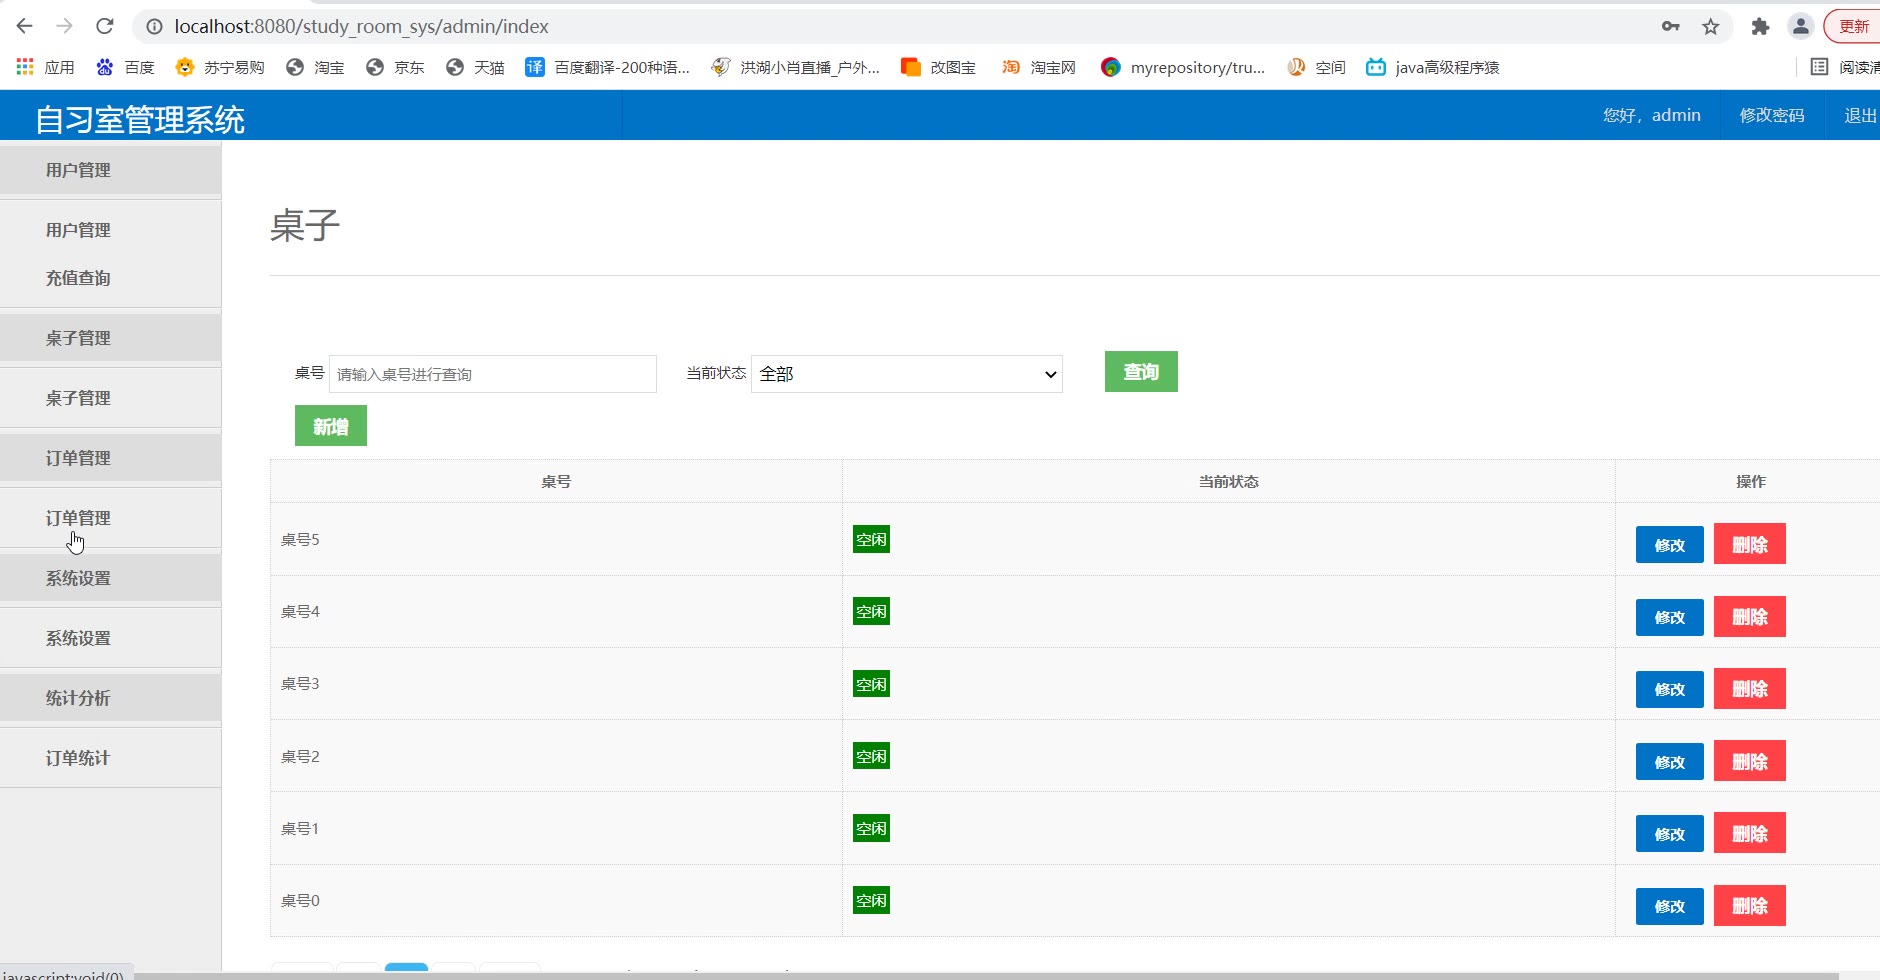Click 删除 for 桌号0
The width and height of the screenshot is (1880, 980).
1749,906
